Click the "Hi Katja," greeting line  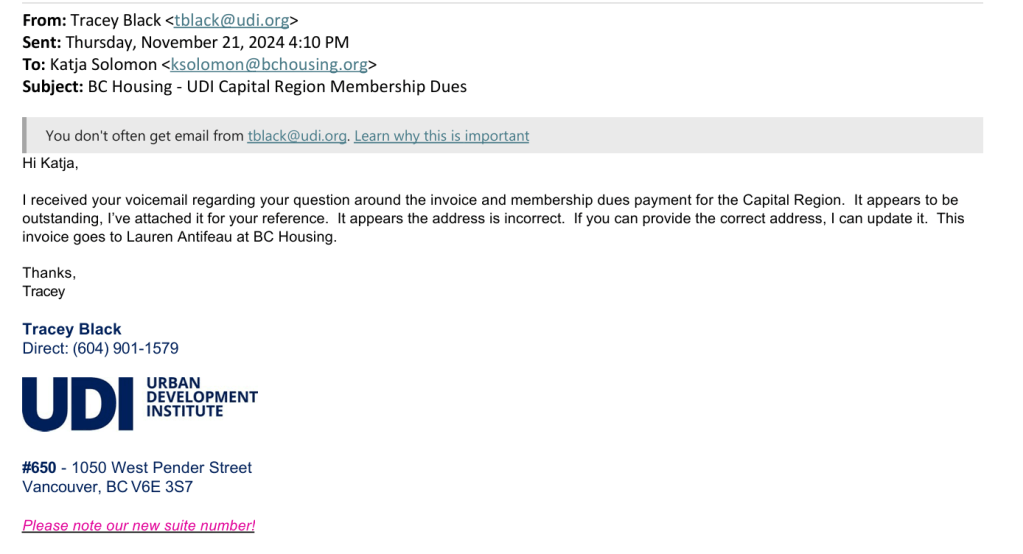pos(50,162)
